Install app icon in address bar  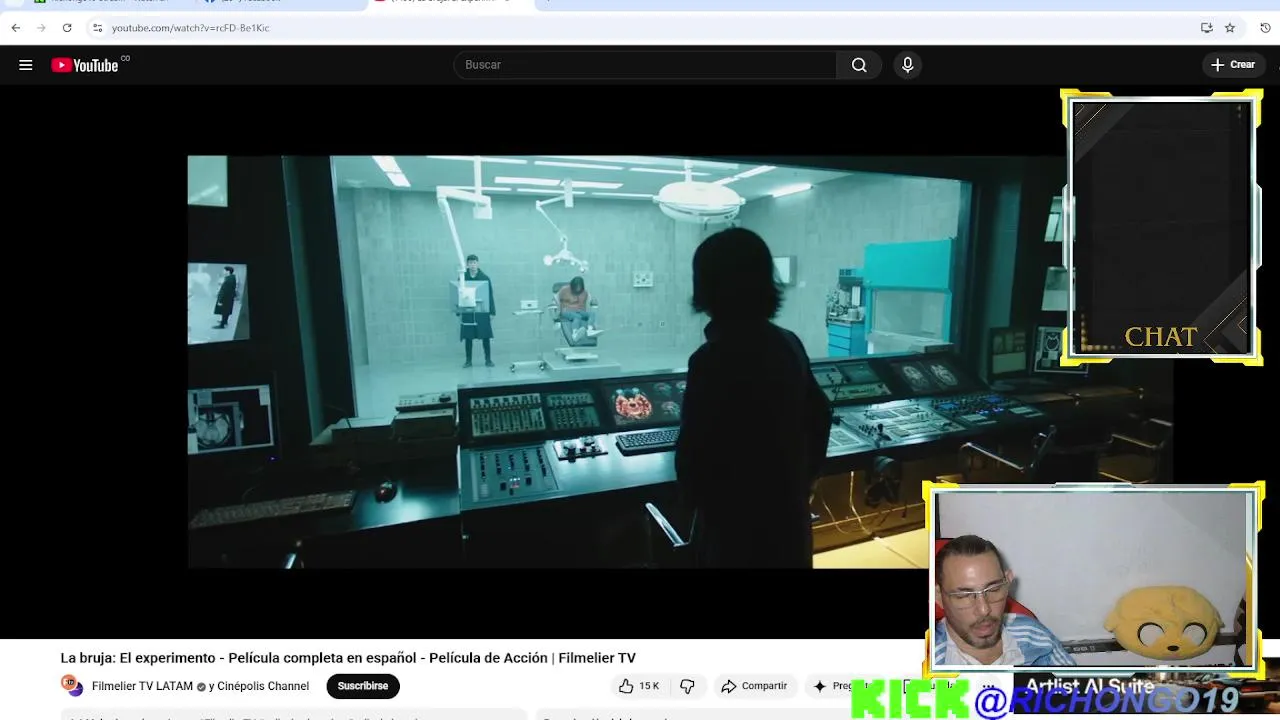1207,28
